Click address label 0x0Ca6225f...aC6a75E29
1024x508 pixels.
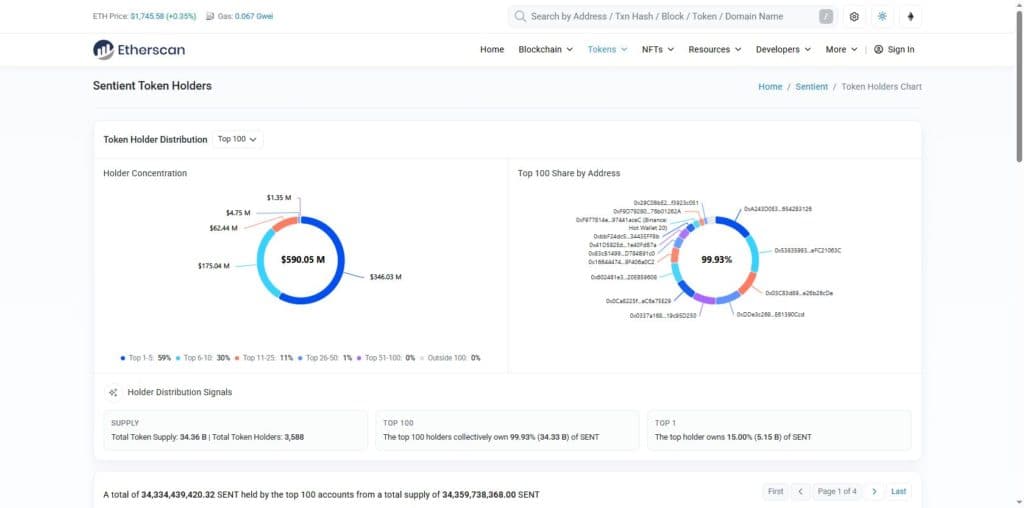pos(638,301)
